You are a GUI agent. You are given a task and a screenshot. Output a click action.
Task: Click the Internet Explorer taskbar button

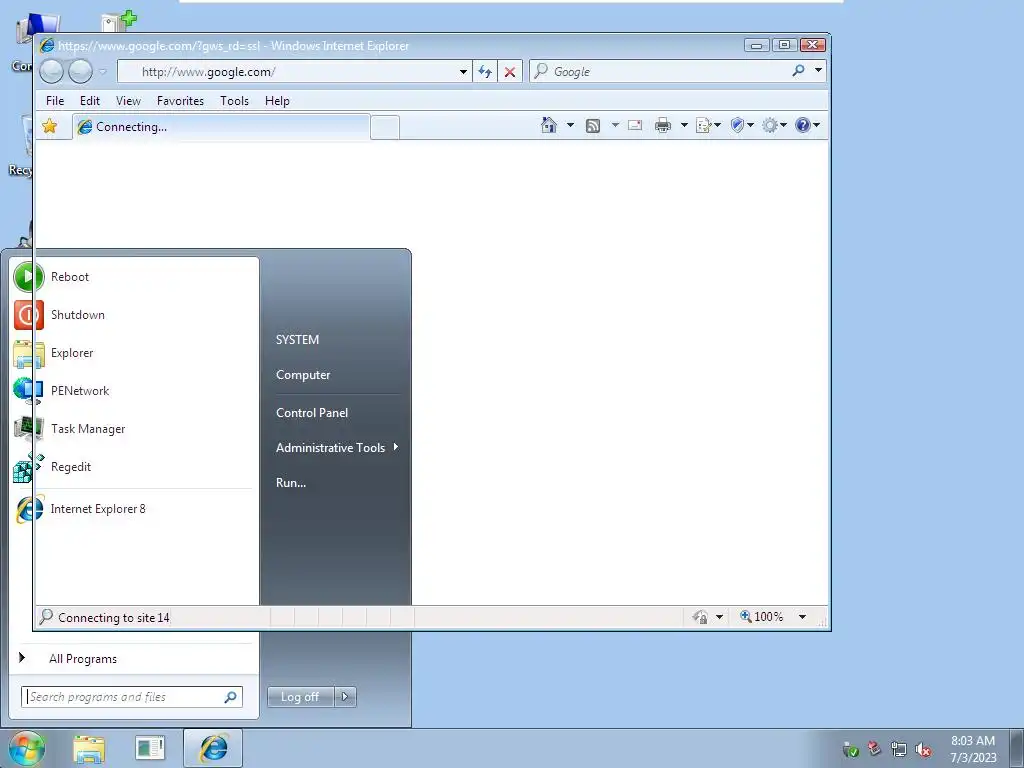[213, 748]
